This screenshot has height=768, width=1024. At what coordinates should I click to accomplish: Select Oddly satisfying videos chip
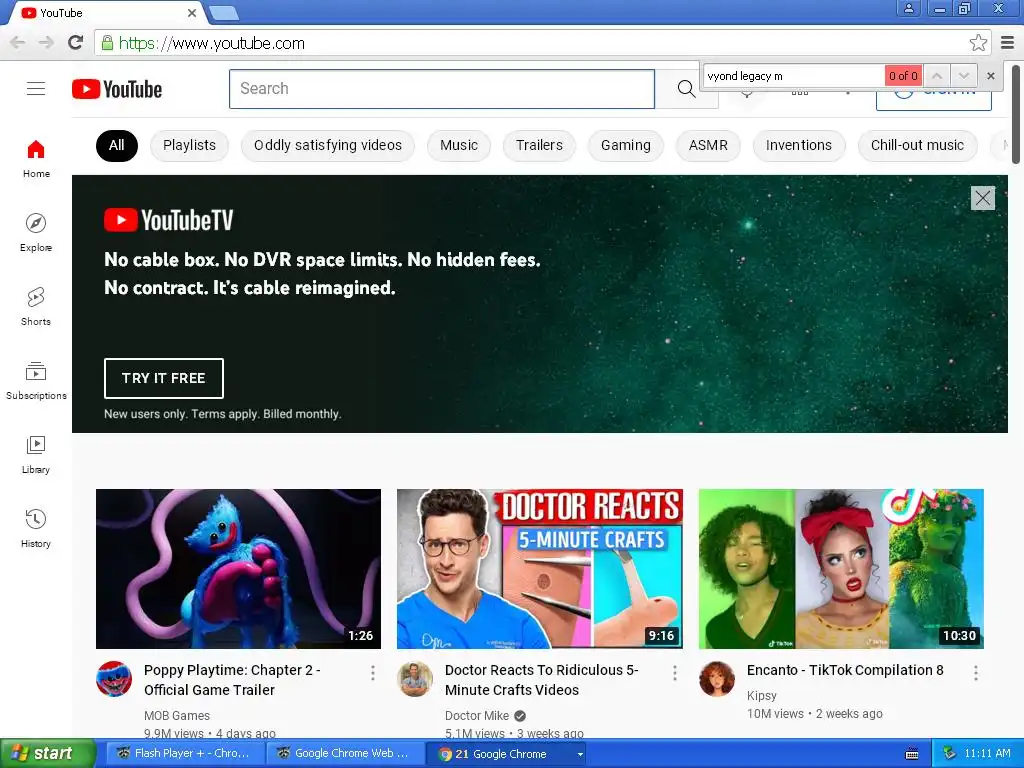(328, 145)
